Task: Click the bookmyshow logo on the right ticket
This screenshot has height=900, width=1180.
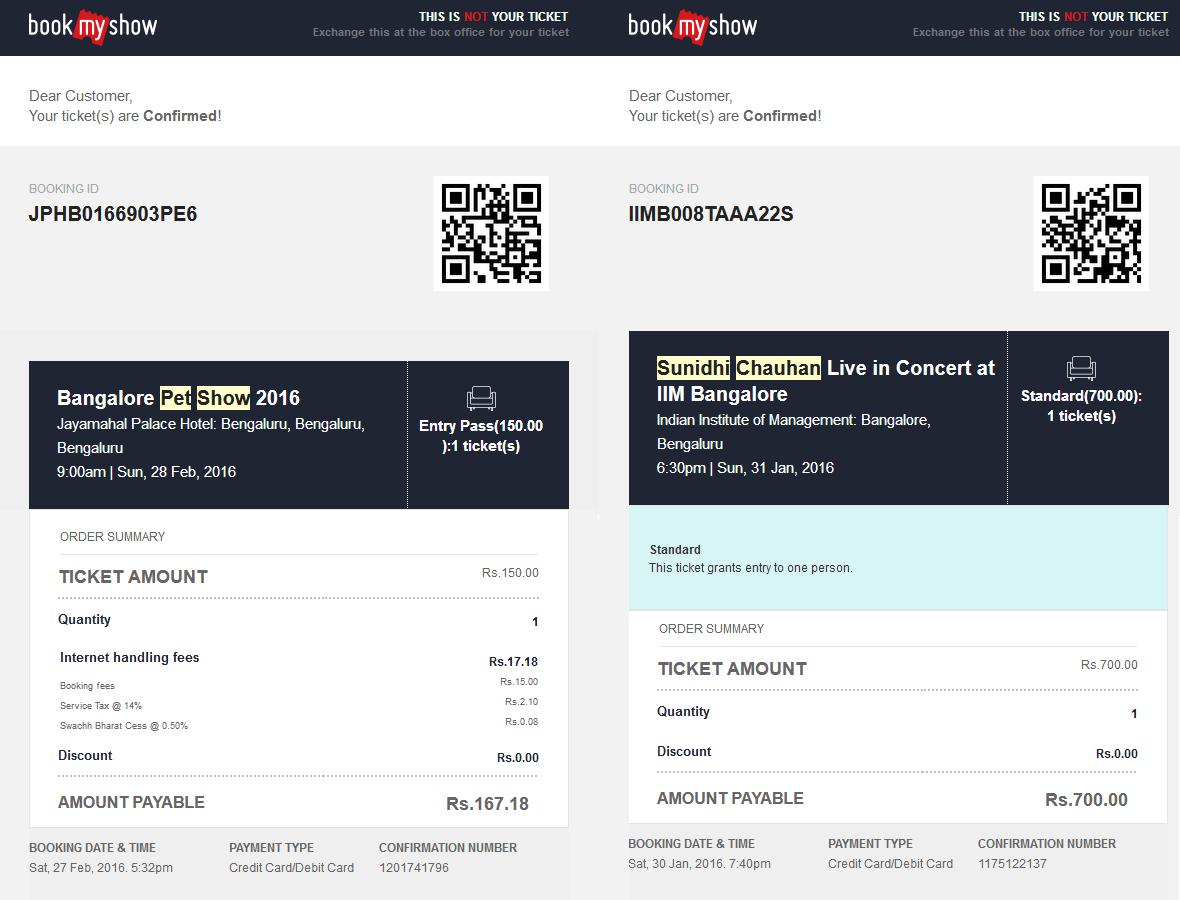Action: (x=692, y=26)
